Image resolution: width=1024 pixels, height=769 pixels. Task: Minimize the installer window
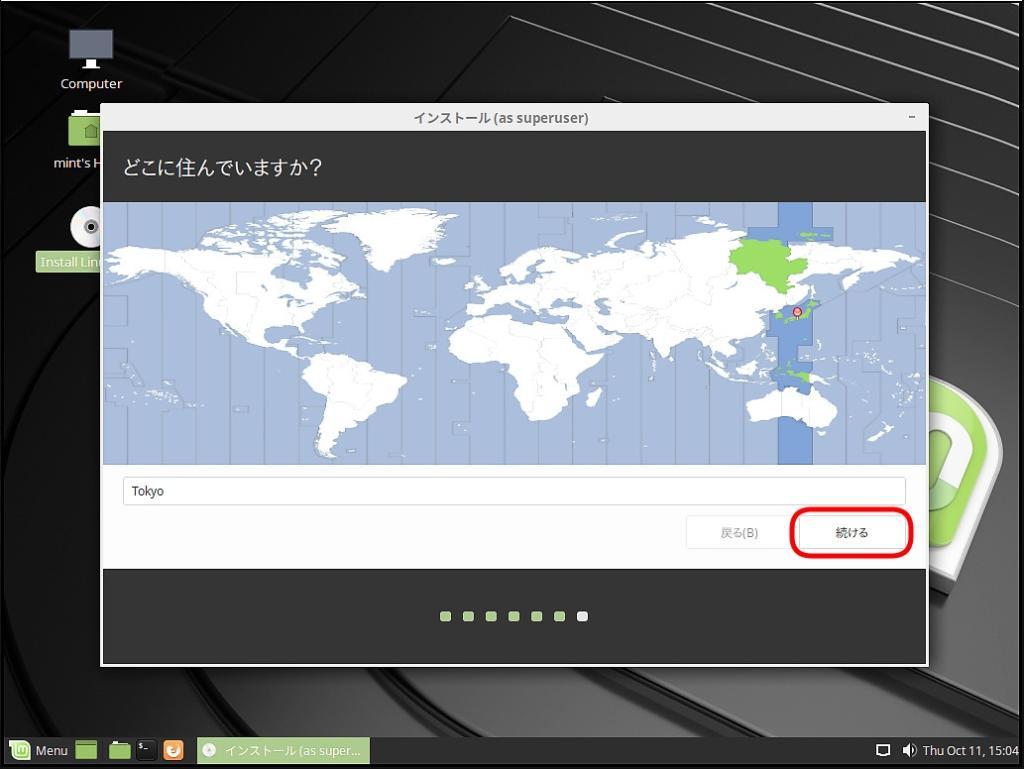coord(911,117)
